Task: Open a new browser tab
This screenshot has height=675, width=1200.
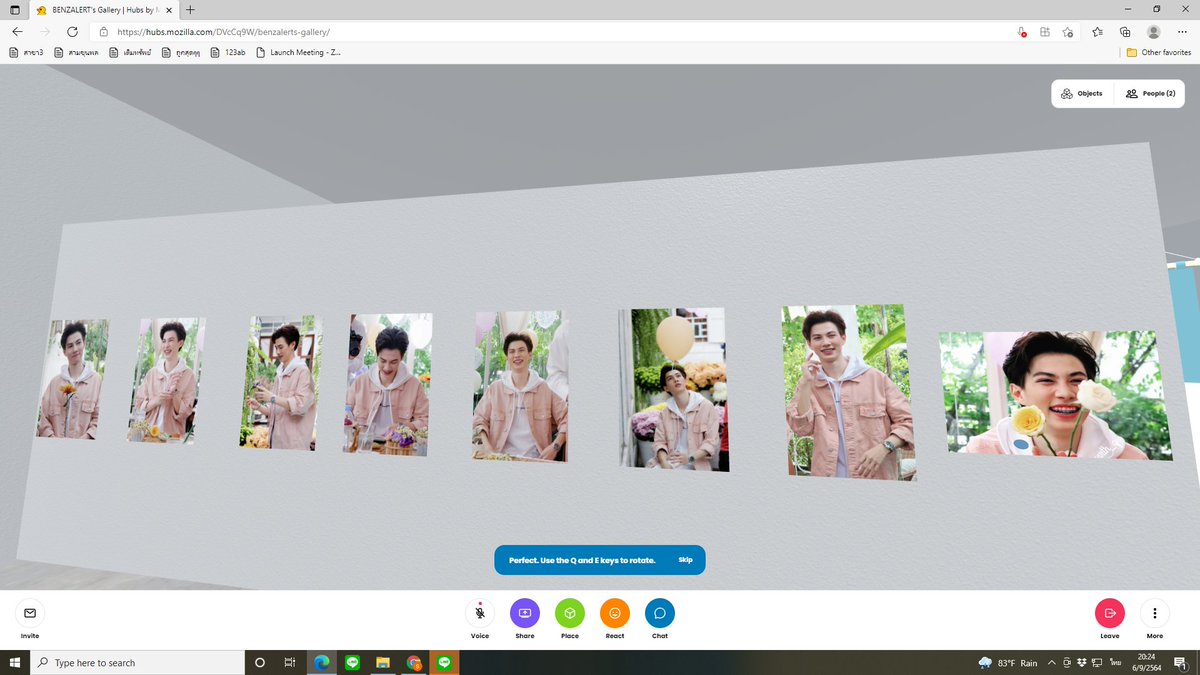Action: pyautogui.click(x=190, y=9)
